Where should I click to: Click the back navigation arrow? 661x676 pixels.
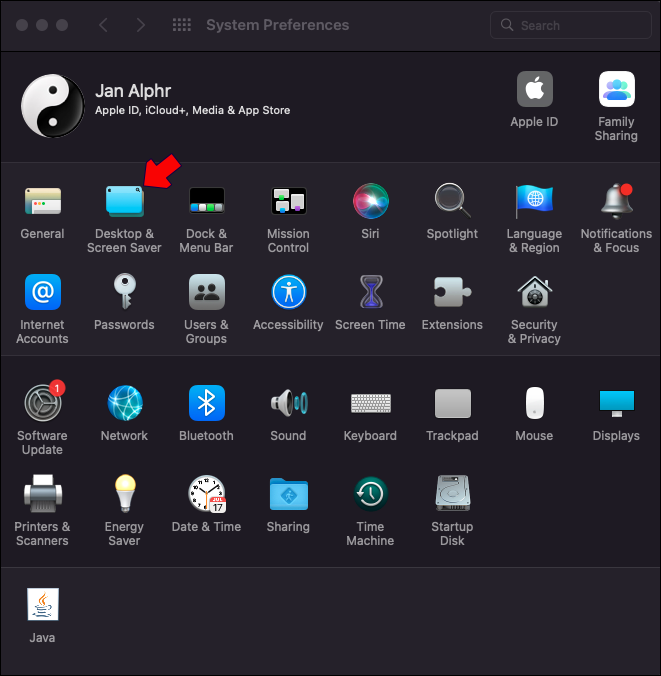[x=103, y=25]
